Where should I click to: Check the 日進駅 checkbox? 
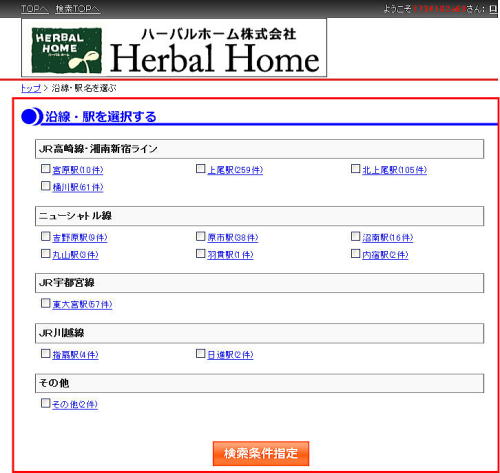tap(200, 354)
